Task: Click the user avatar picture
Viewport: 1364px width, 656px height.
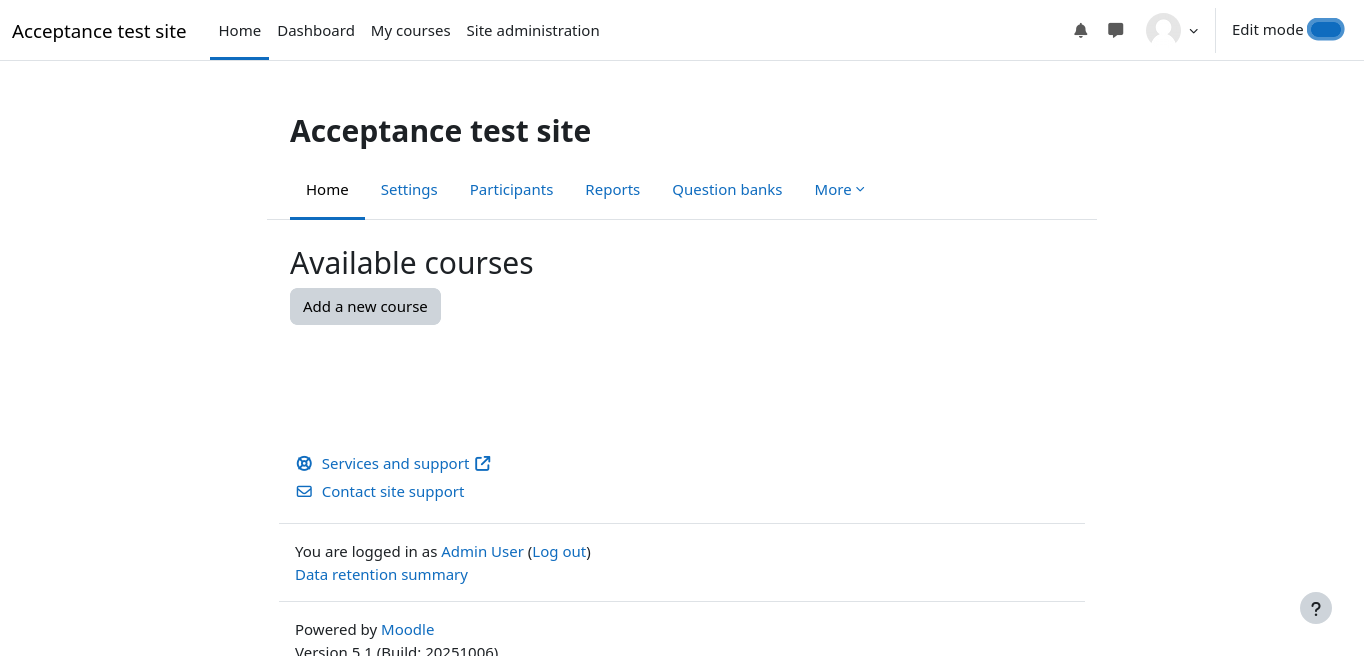Action: pyautogui.click(x=1163, y=30)
